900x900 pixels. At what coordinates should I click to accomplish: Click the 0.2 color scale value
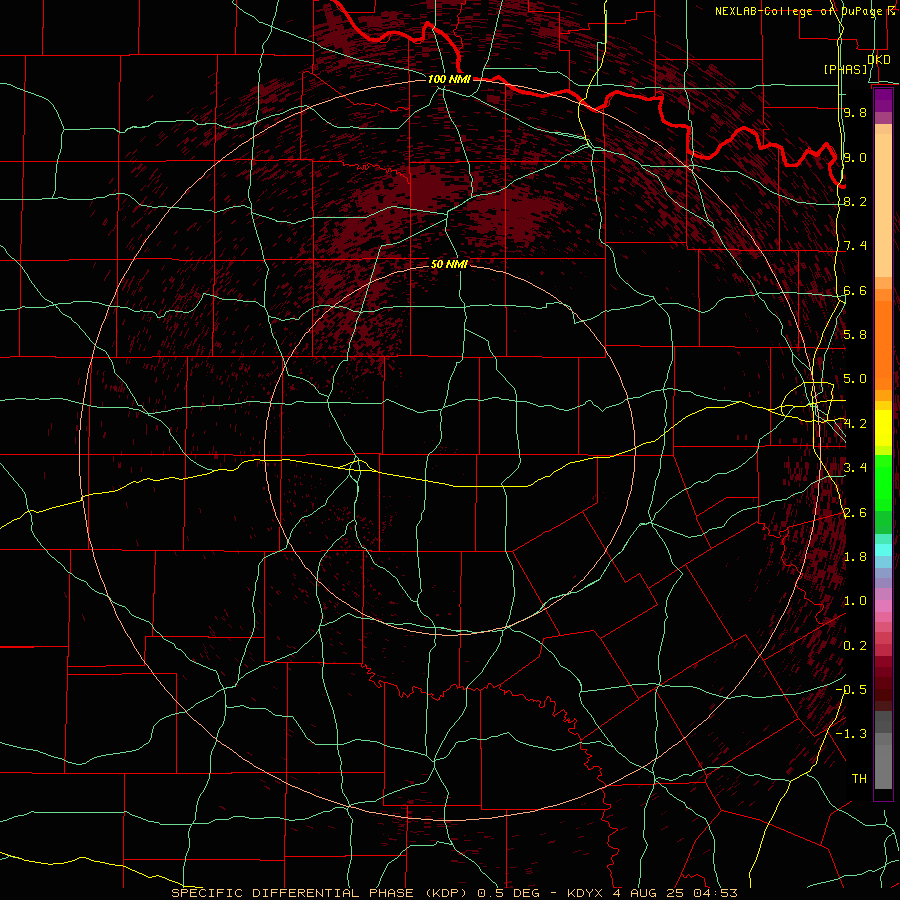(x=855, y=646)
